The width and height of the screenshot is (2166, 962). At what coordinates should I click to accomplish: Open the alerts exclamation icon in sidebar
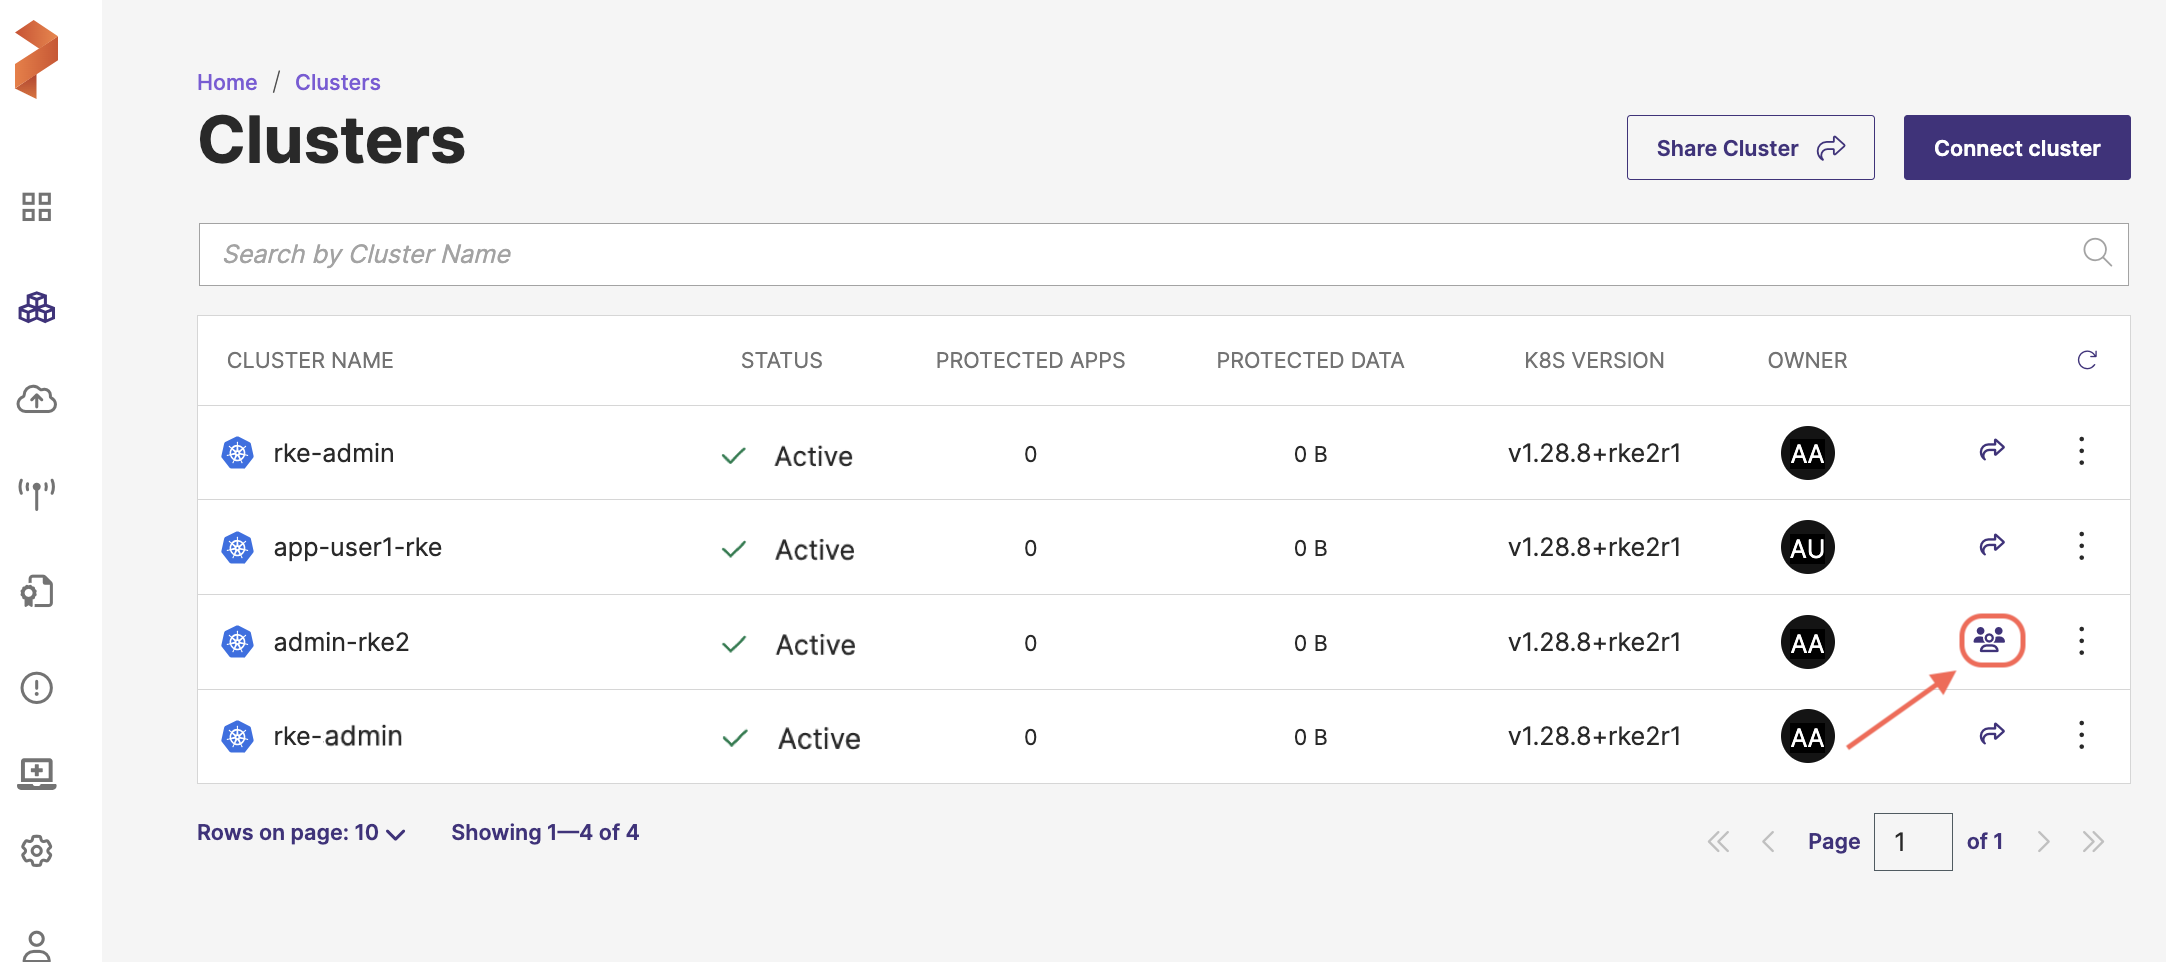[37, 688]
